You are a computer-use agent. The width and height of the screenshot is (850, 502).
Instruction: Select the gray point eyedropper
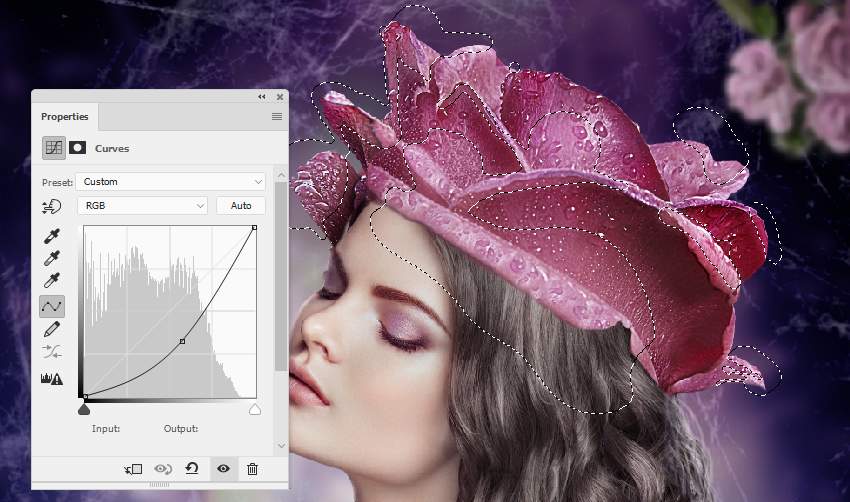[x=51, y=259]
